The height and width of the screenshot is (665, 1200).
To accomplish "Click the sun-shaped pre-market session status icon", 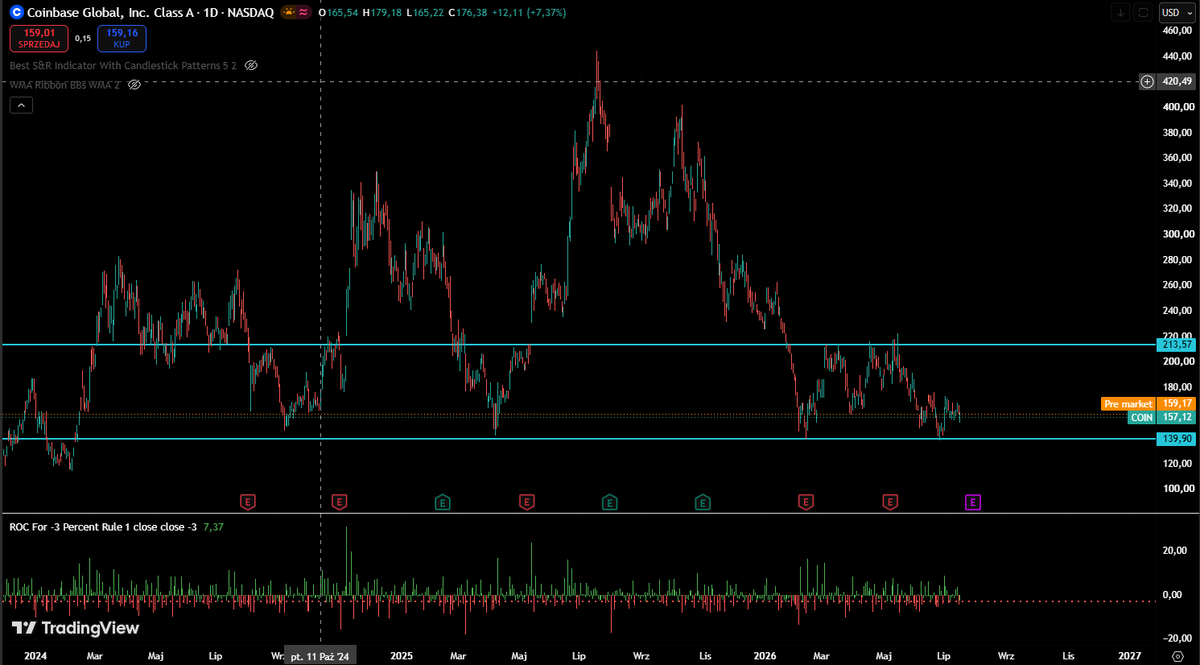I will click(288, 12).
